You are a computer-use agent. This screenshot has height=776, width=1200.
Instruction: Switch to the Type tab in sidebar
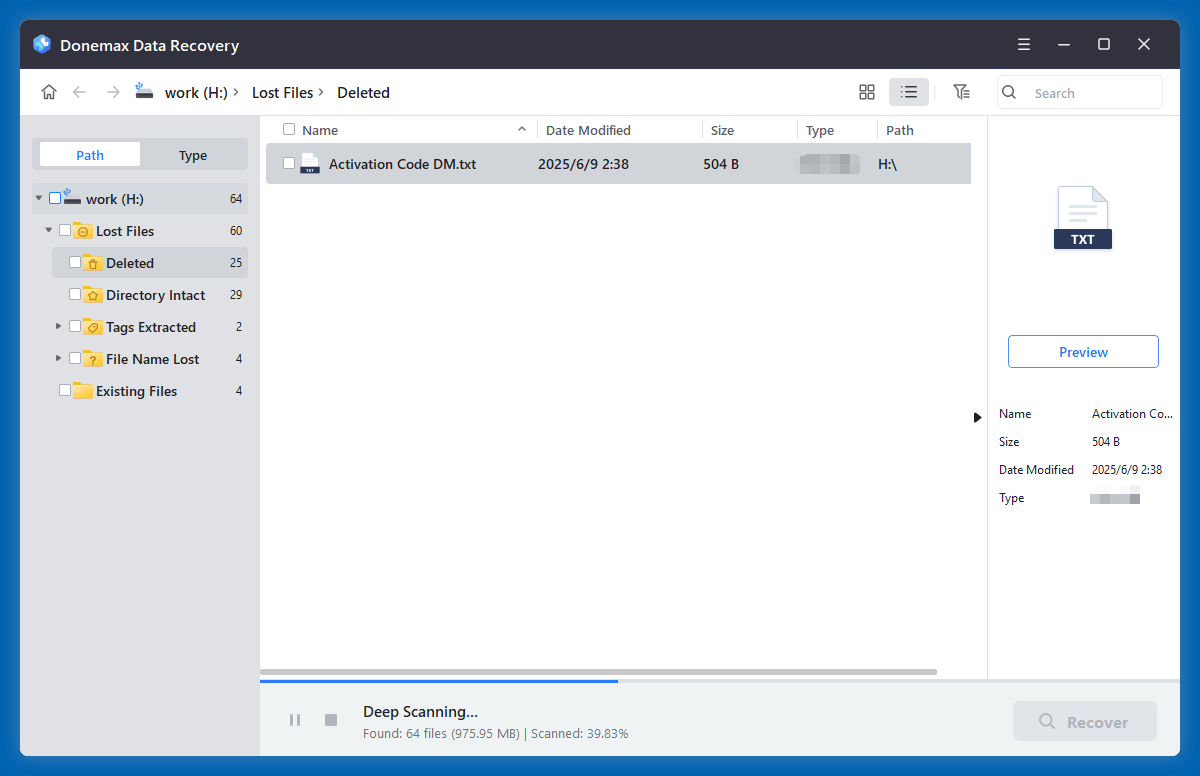click(x=192, y=154)
